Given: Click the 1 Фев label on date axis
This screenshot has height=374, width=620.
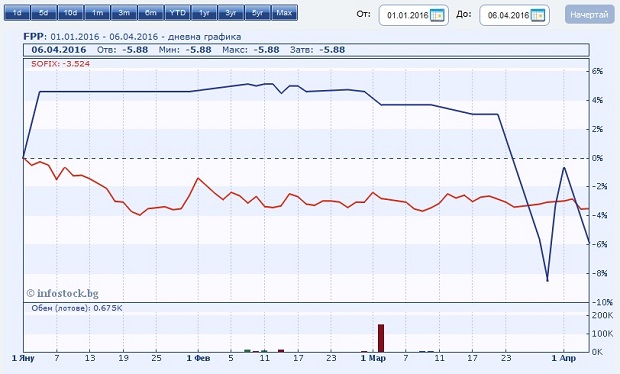Looking at the screenshot, I should point(198,358).
